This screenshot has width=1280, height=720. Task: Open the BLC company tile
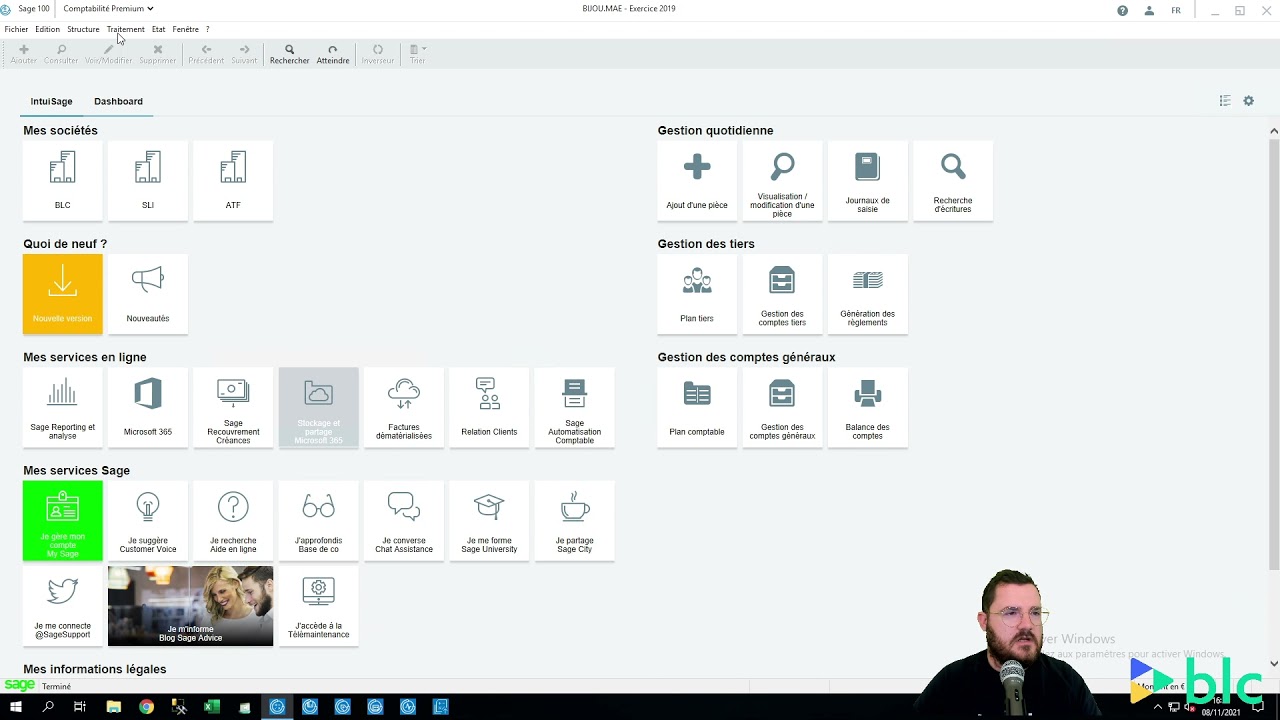tap(62, 180)
